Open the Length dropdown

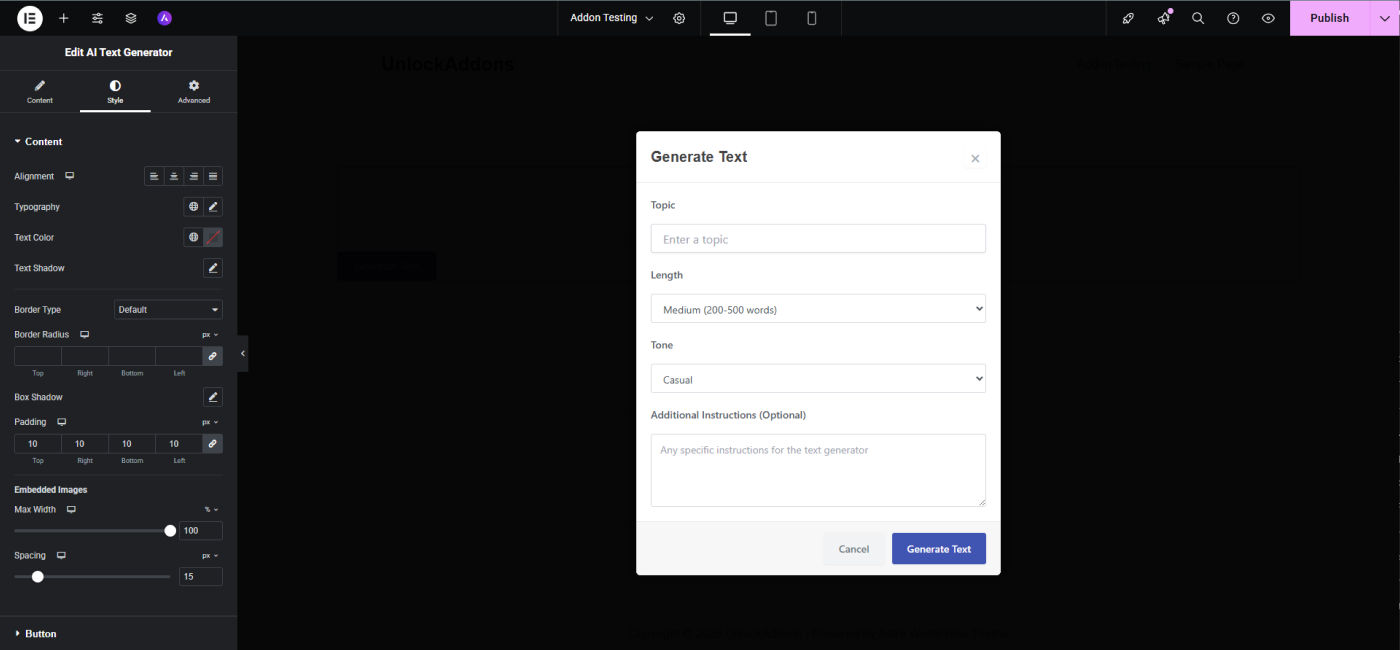[818, 309]
